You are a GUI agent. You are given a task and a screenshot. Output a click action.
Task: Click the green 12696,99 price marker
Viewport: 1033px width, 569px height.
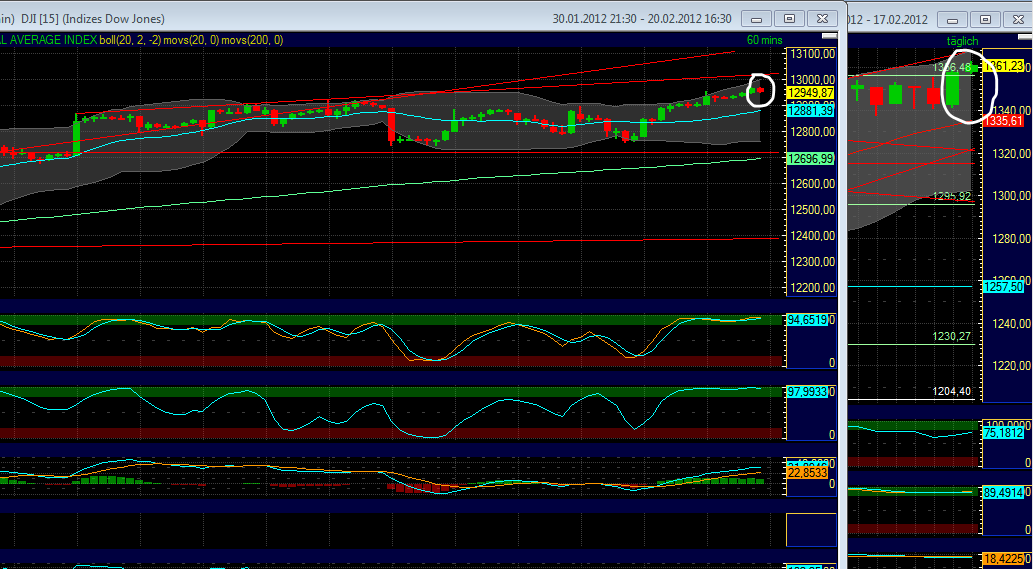tap(810, 158)
